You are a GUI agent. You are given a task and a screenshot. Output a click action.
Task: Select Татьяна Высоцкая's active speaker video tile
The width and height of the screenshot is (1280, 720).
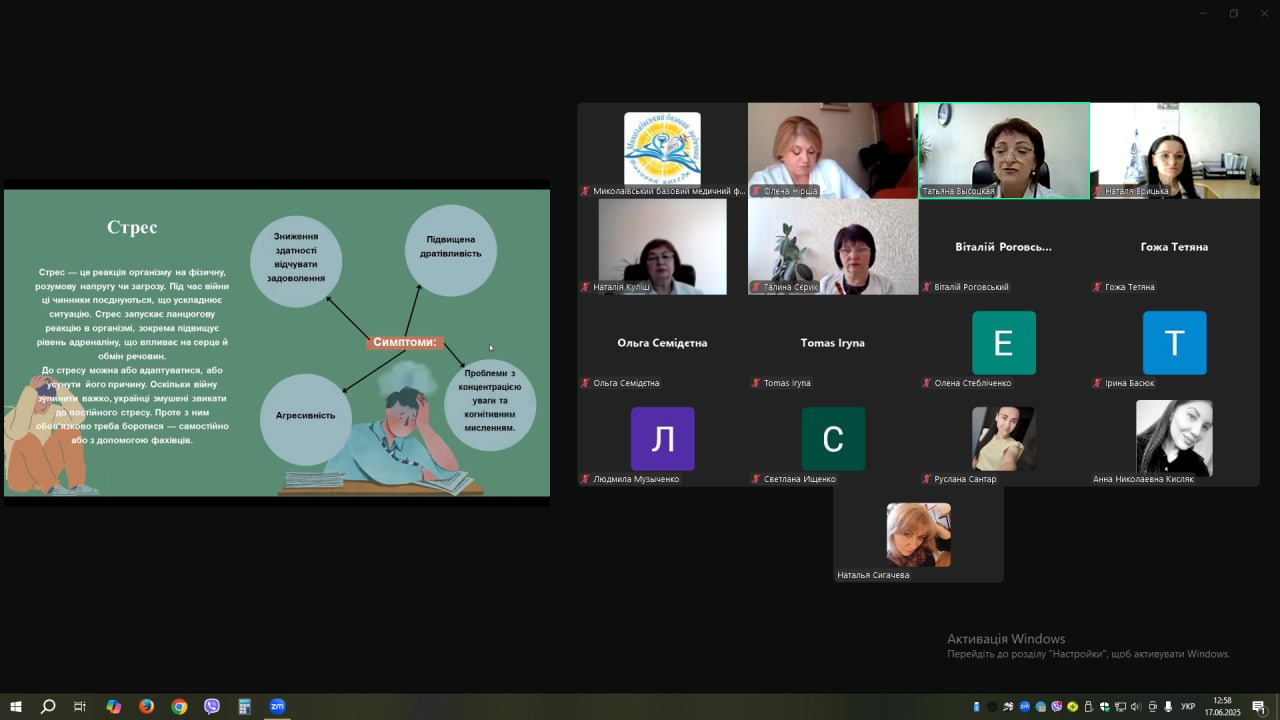[1003, 150]
